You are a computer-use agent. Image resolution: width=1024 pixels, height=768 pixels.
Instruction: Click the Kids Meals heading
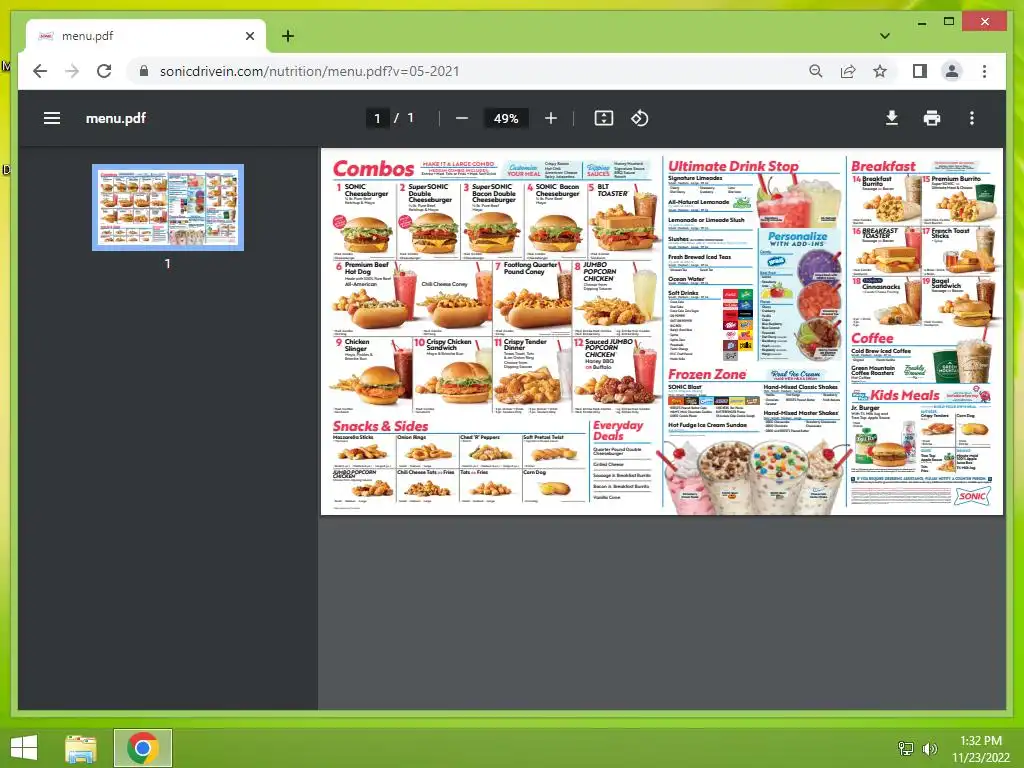click(904, 395)
